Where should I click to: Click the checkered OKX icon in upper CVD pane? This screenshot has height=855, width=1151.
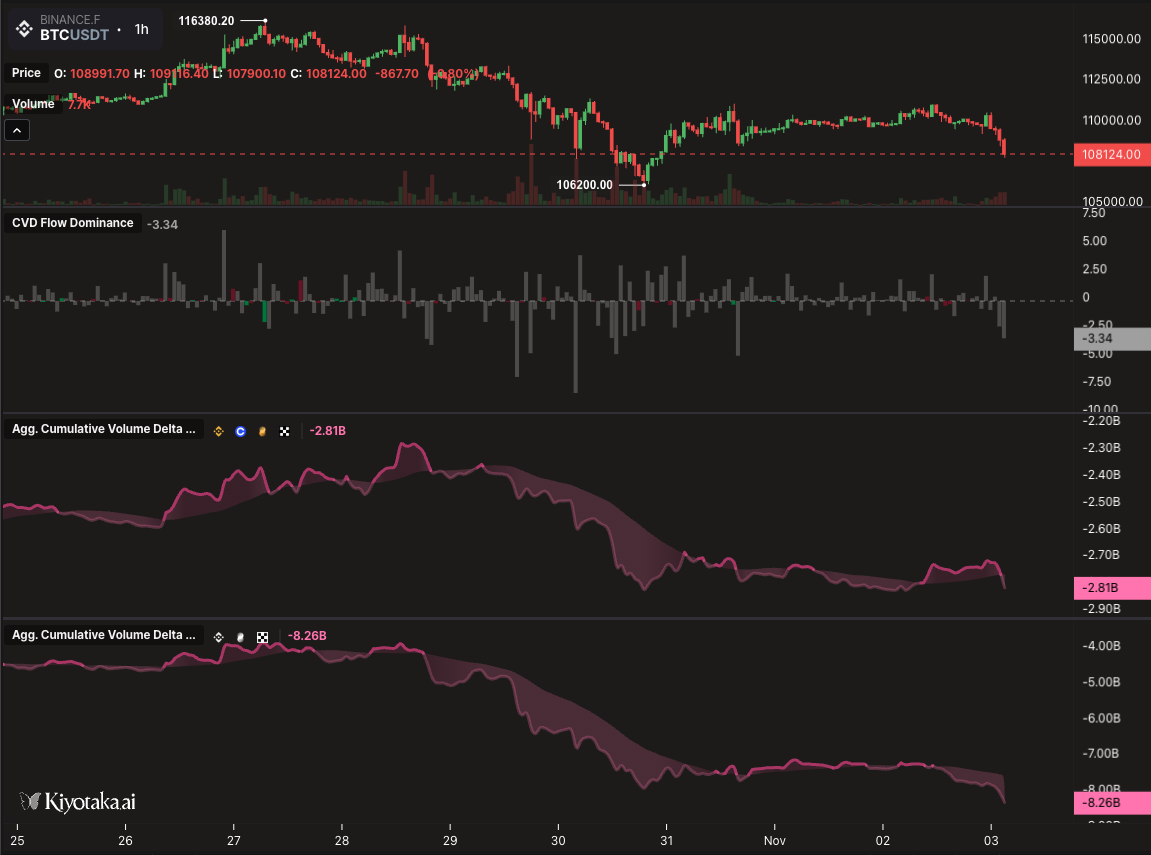(x=285, y=431)
